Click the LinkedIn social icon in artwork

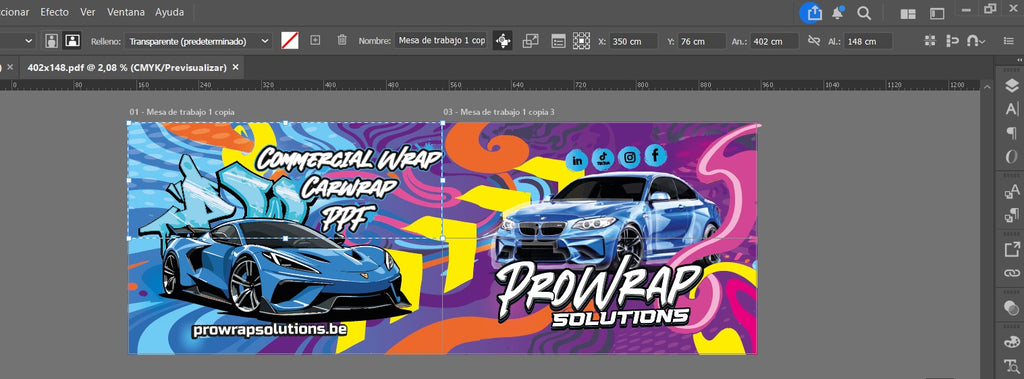(x=577, y=159)
